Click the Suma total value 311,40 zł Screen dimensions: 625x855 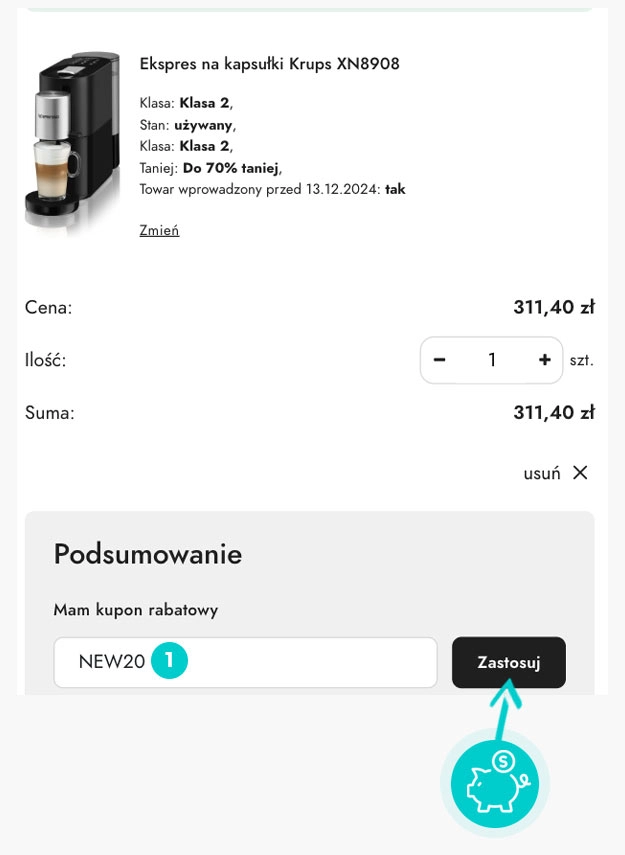tap(553, 412)
